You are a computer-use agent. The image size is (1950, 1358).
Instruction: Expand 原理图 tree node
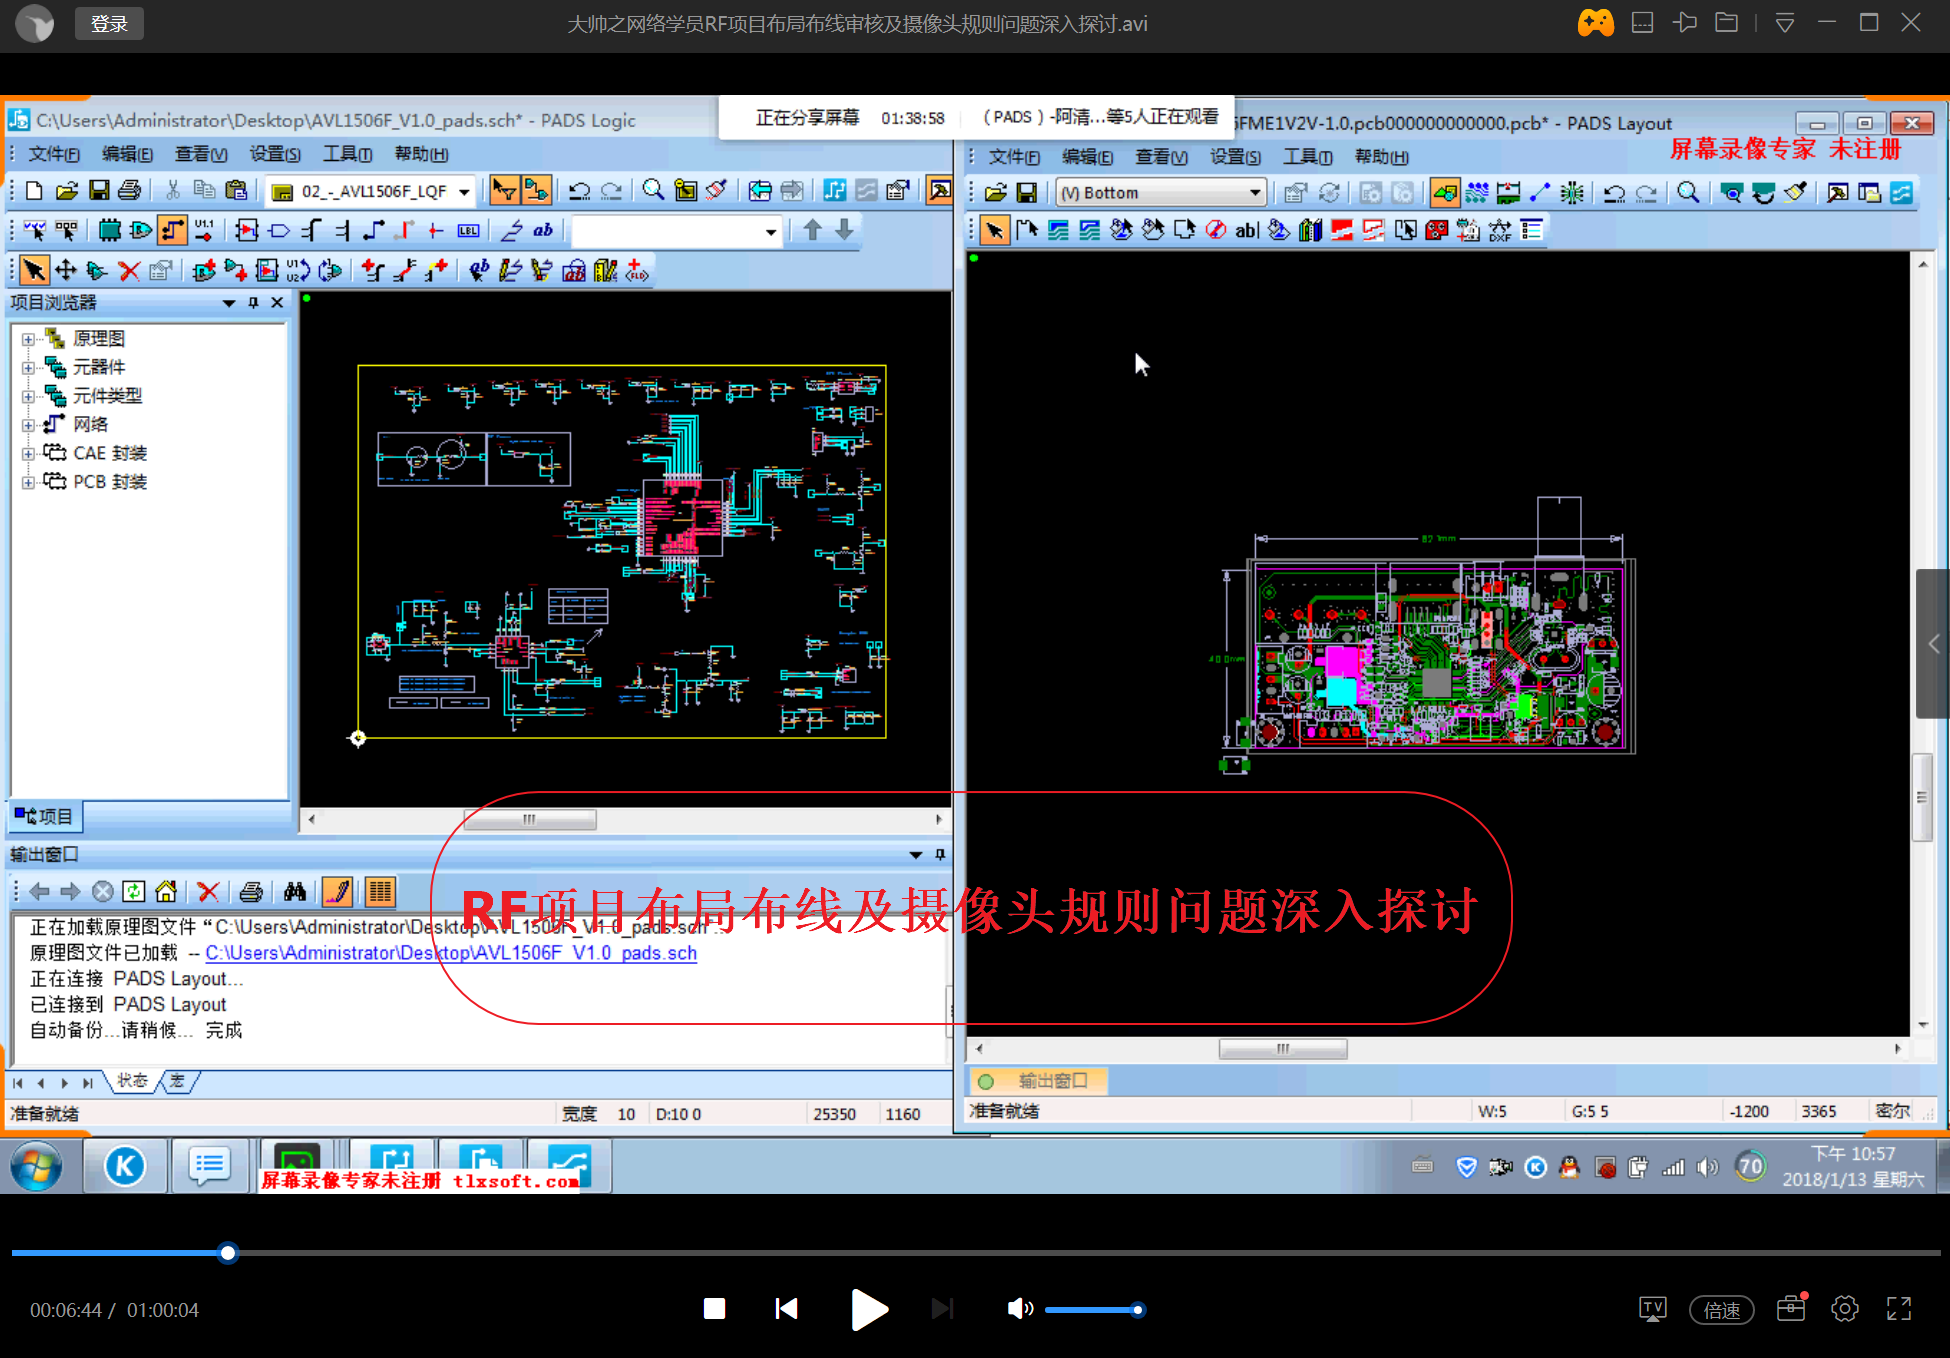pos(28,339)
